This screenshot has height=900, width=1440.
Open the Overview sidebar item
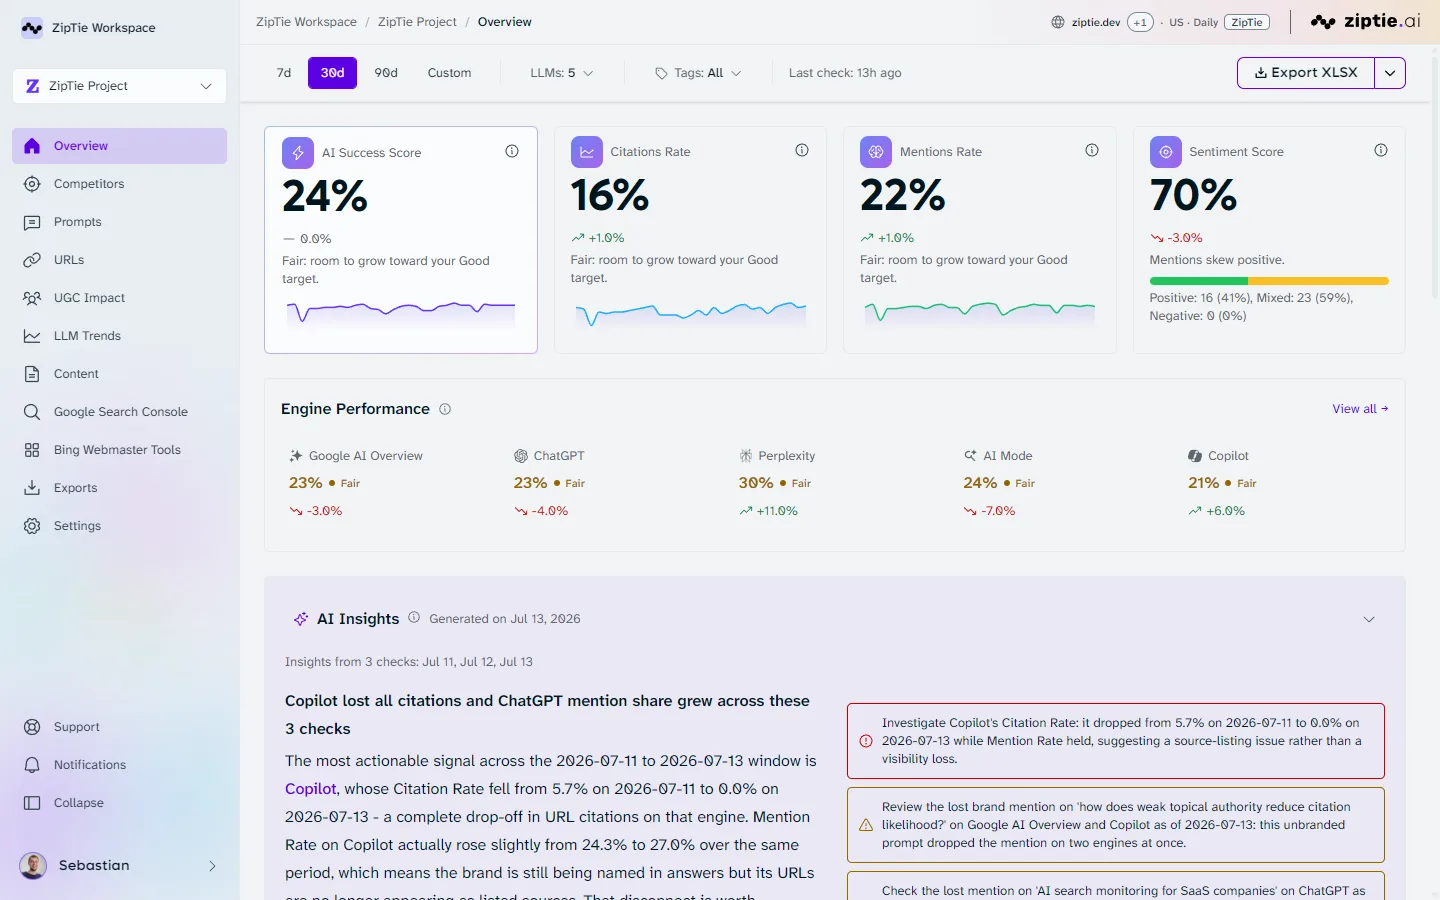coord(119,146)
